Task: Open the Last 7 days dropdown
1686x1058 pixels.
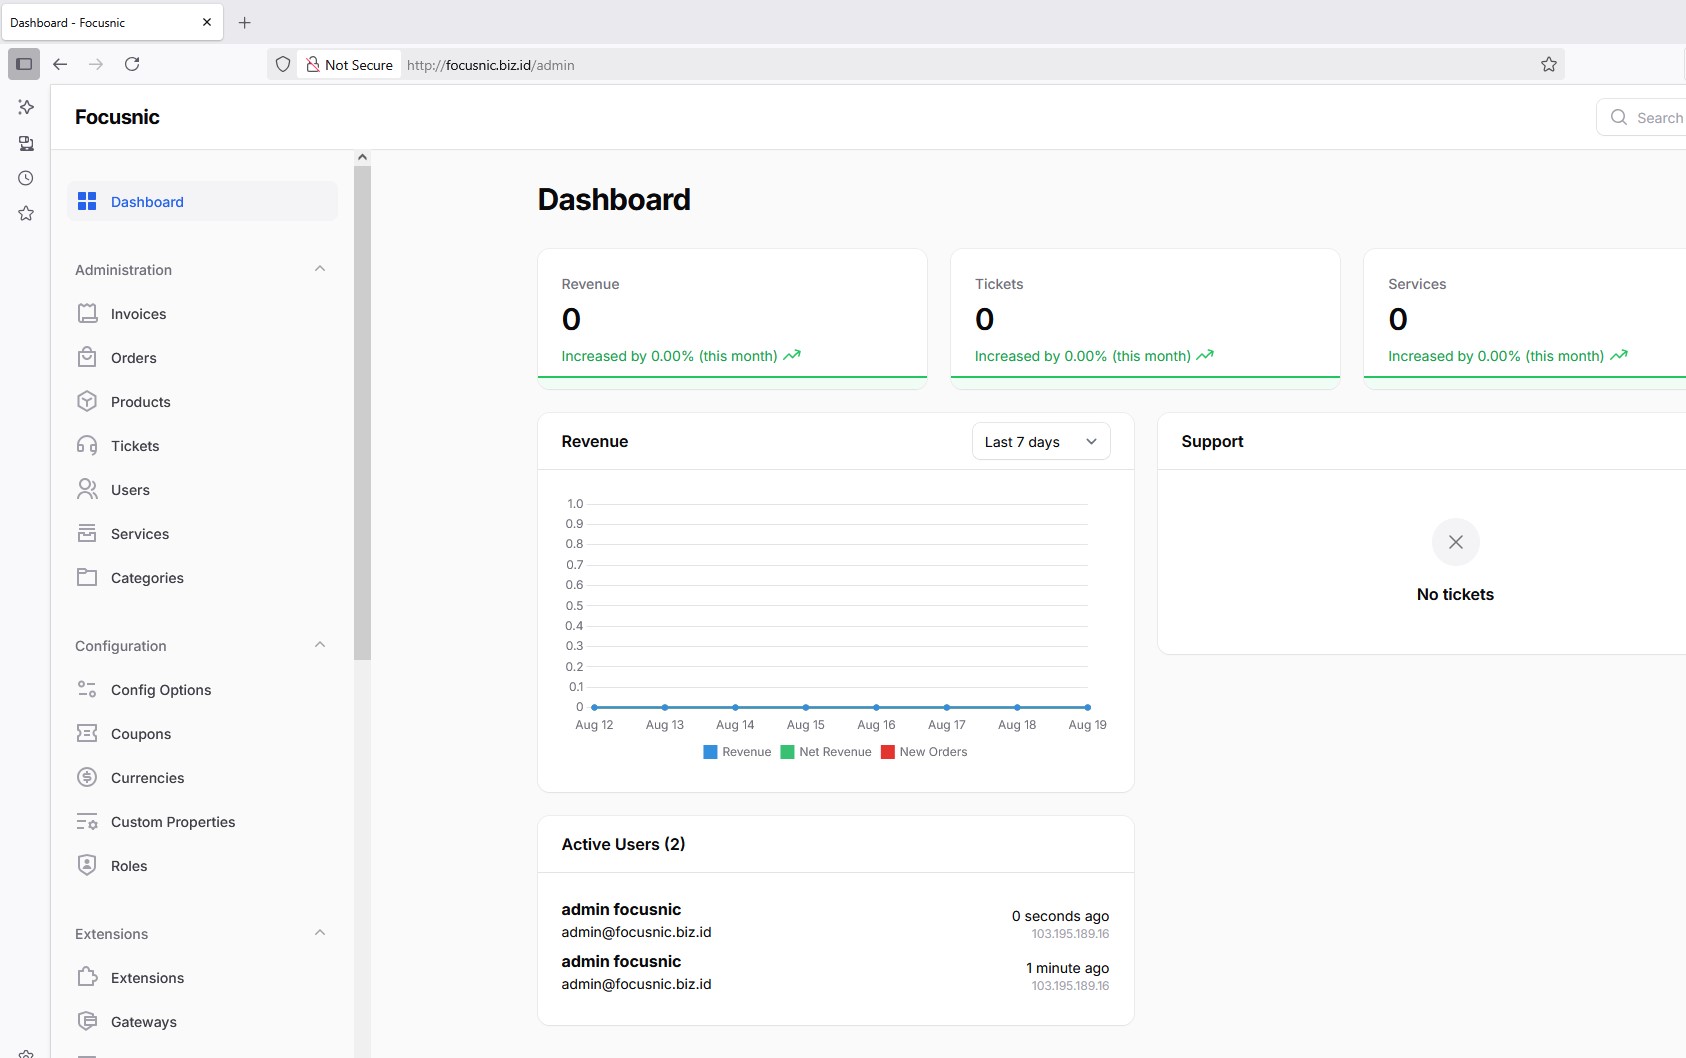Action: pyautogui.click(x=1040, y=442)
